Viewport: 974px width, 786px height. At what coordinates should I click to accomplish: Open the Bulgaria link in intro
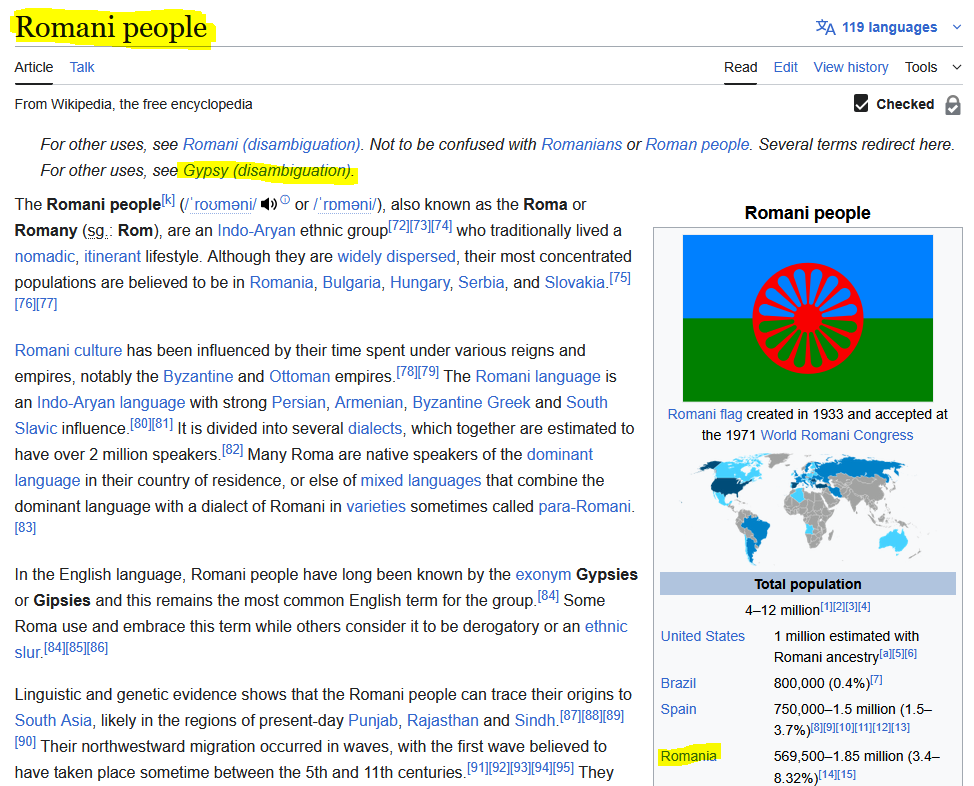(x=352, y=283)
